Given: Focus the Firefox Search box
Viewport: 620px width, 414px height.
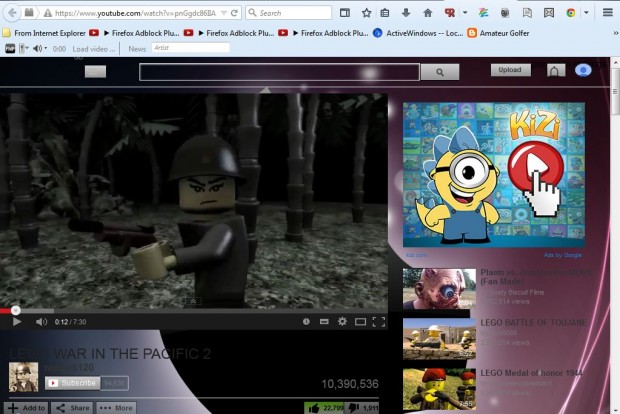Looking at the screenshot, I should [289, 13].
